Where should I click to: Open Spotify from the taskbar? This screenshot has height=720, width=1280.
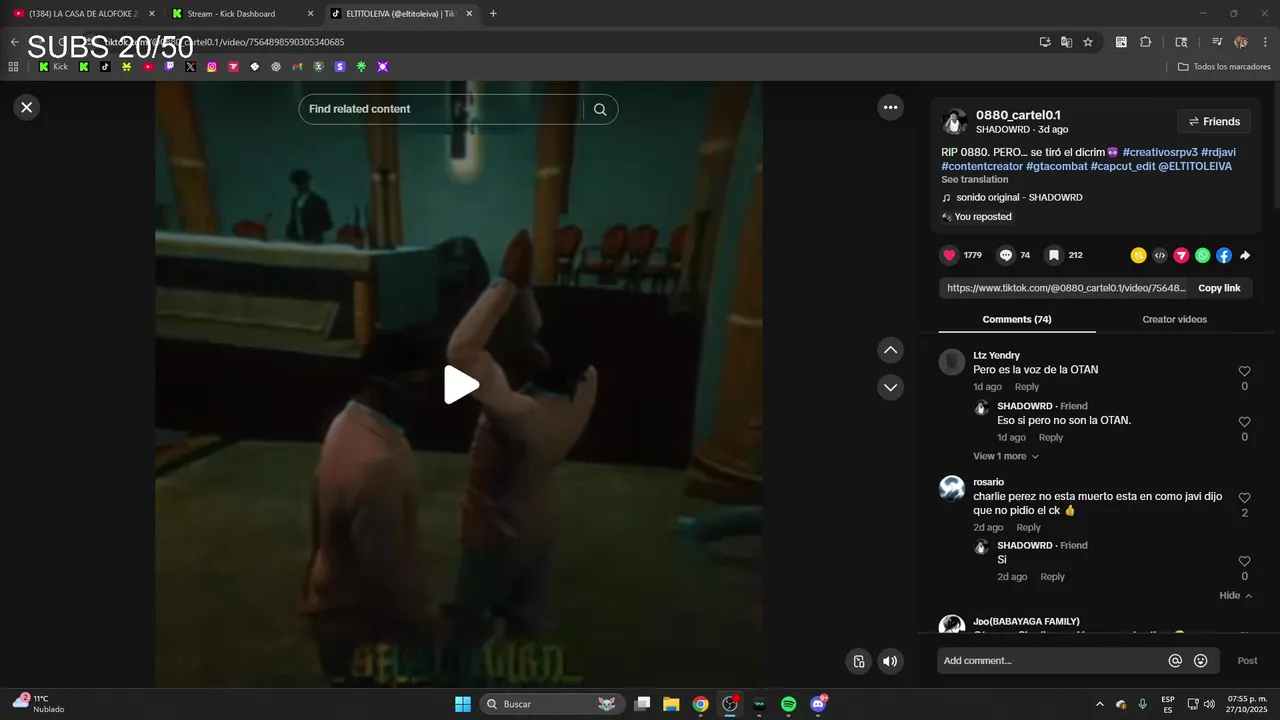[788, 704]
